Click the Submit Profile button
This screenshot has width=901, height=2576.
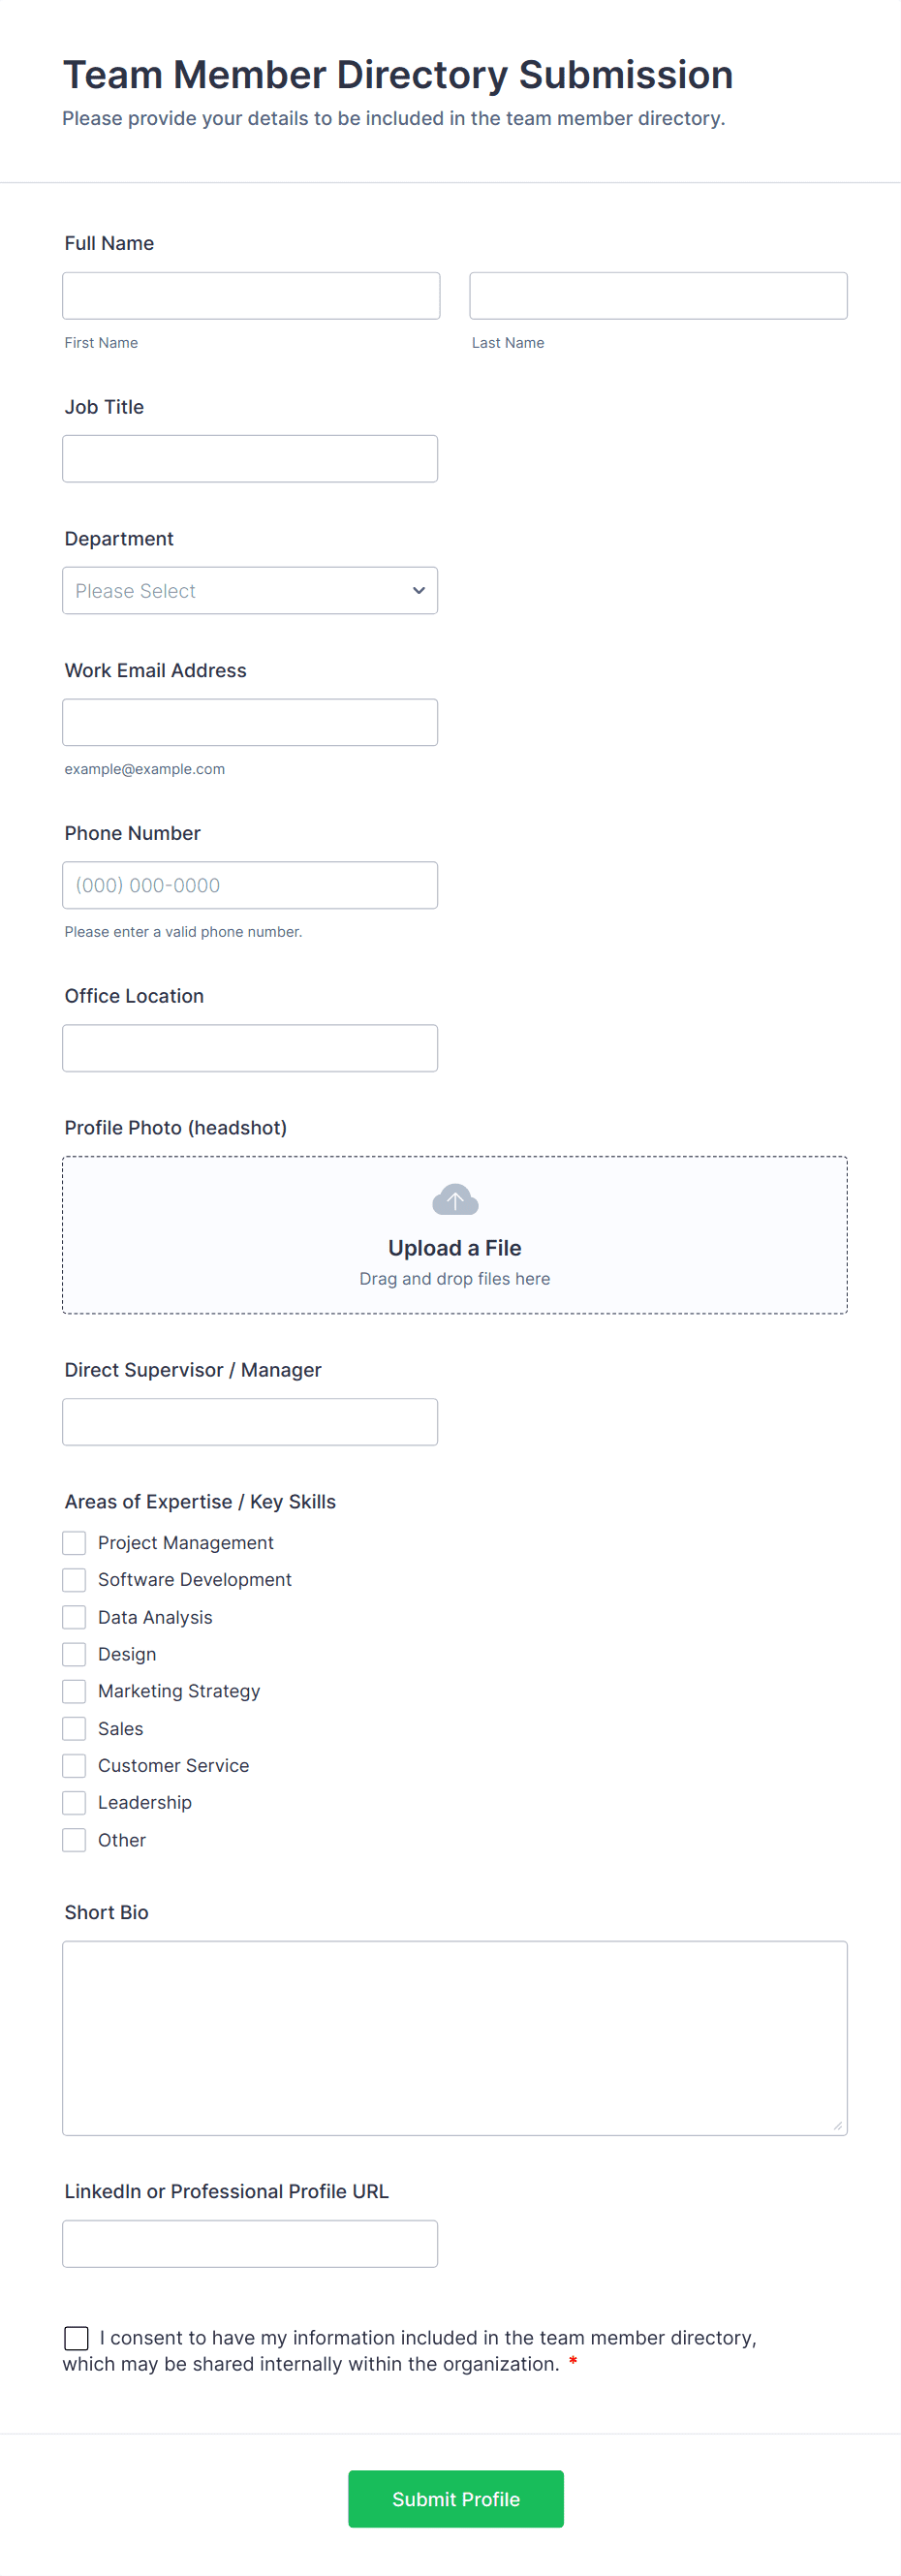click(455, 2498)
